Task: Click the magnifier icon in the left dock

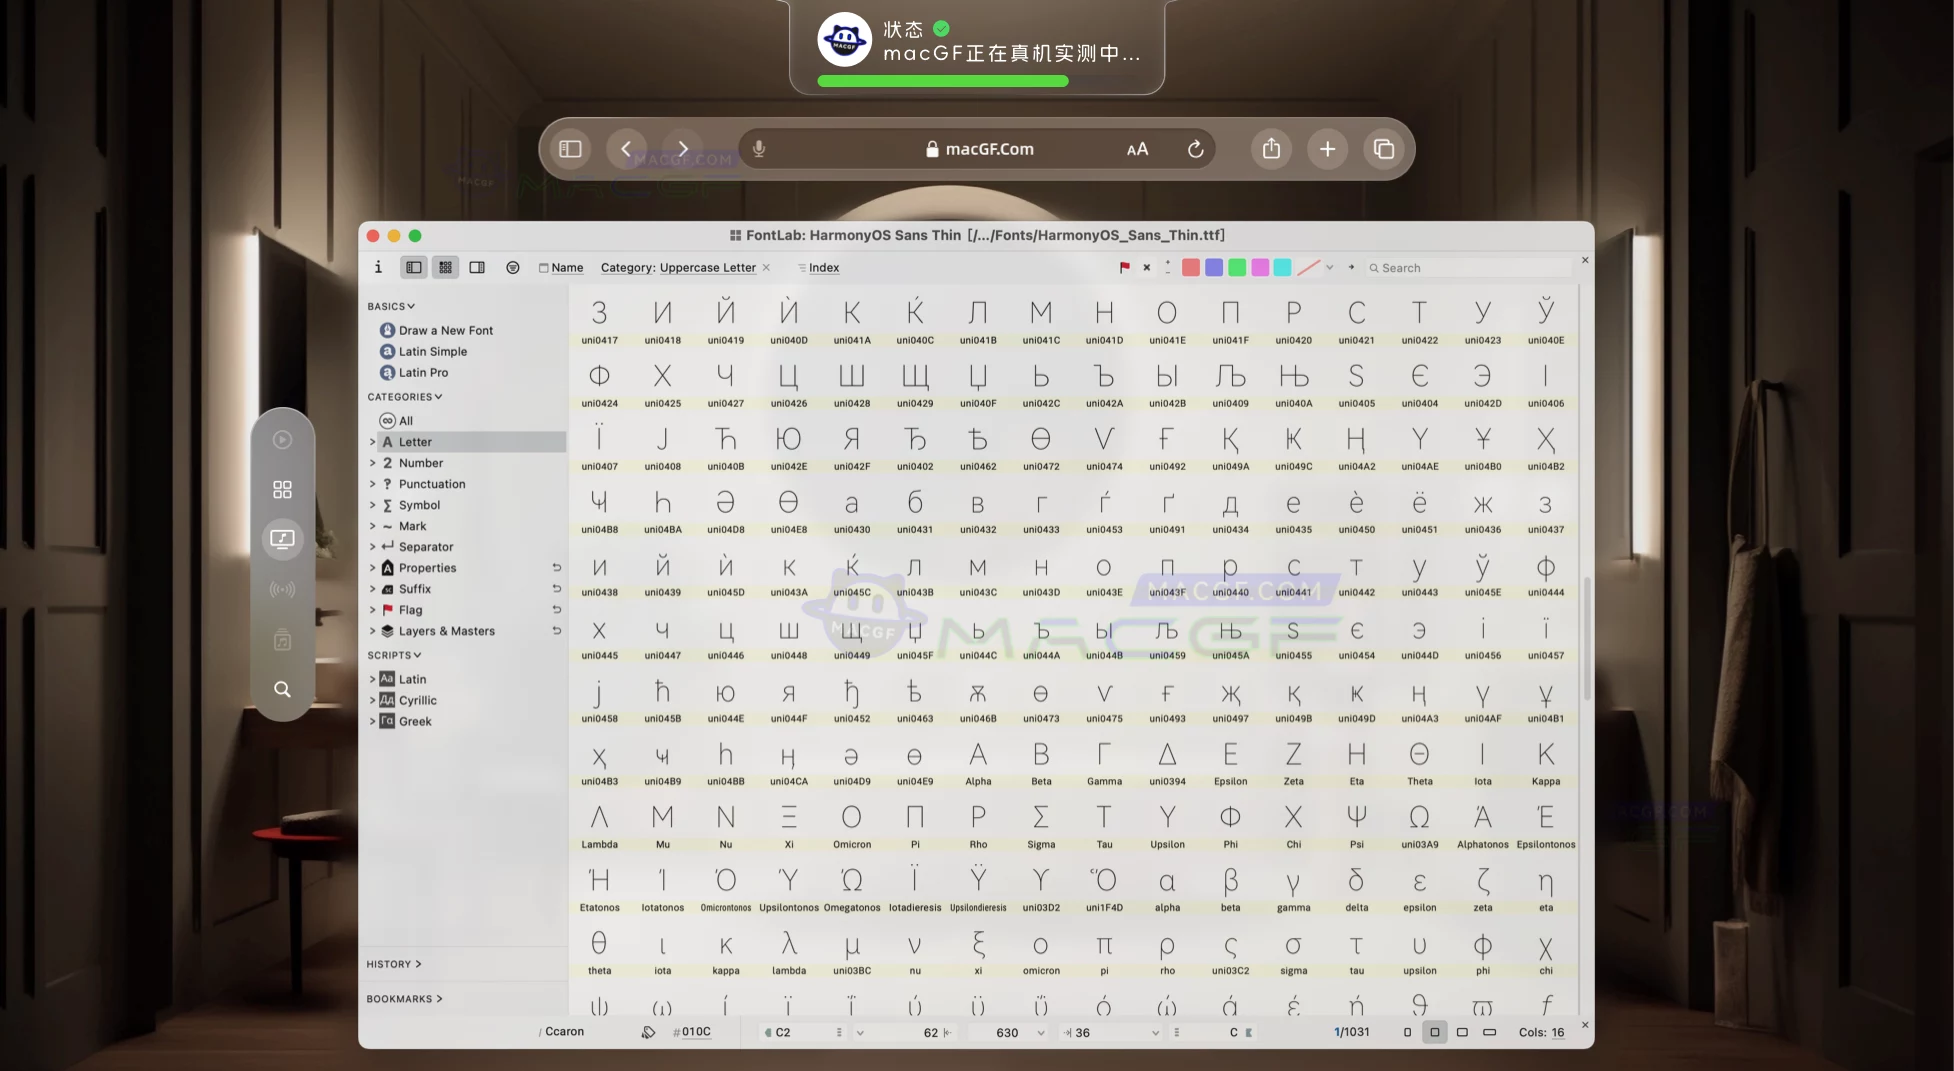Action: click(x=282, y=689)
